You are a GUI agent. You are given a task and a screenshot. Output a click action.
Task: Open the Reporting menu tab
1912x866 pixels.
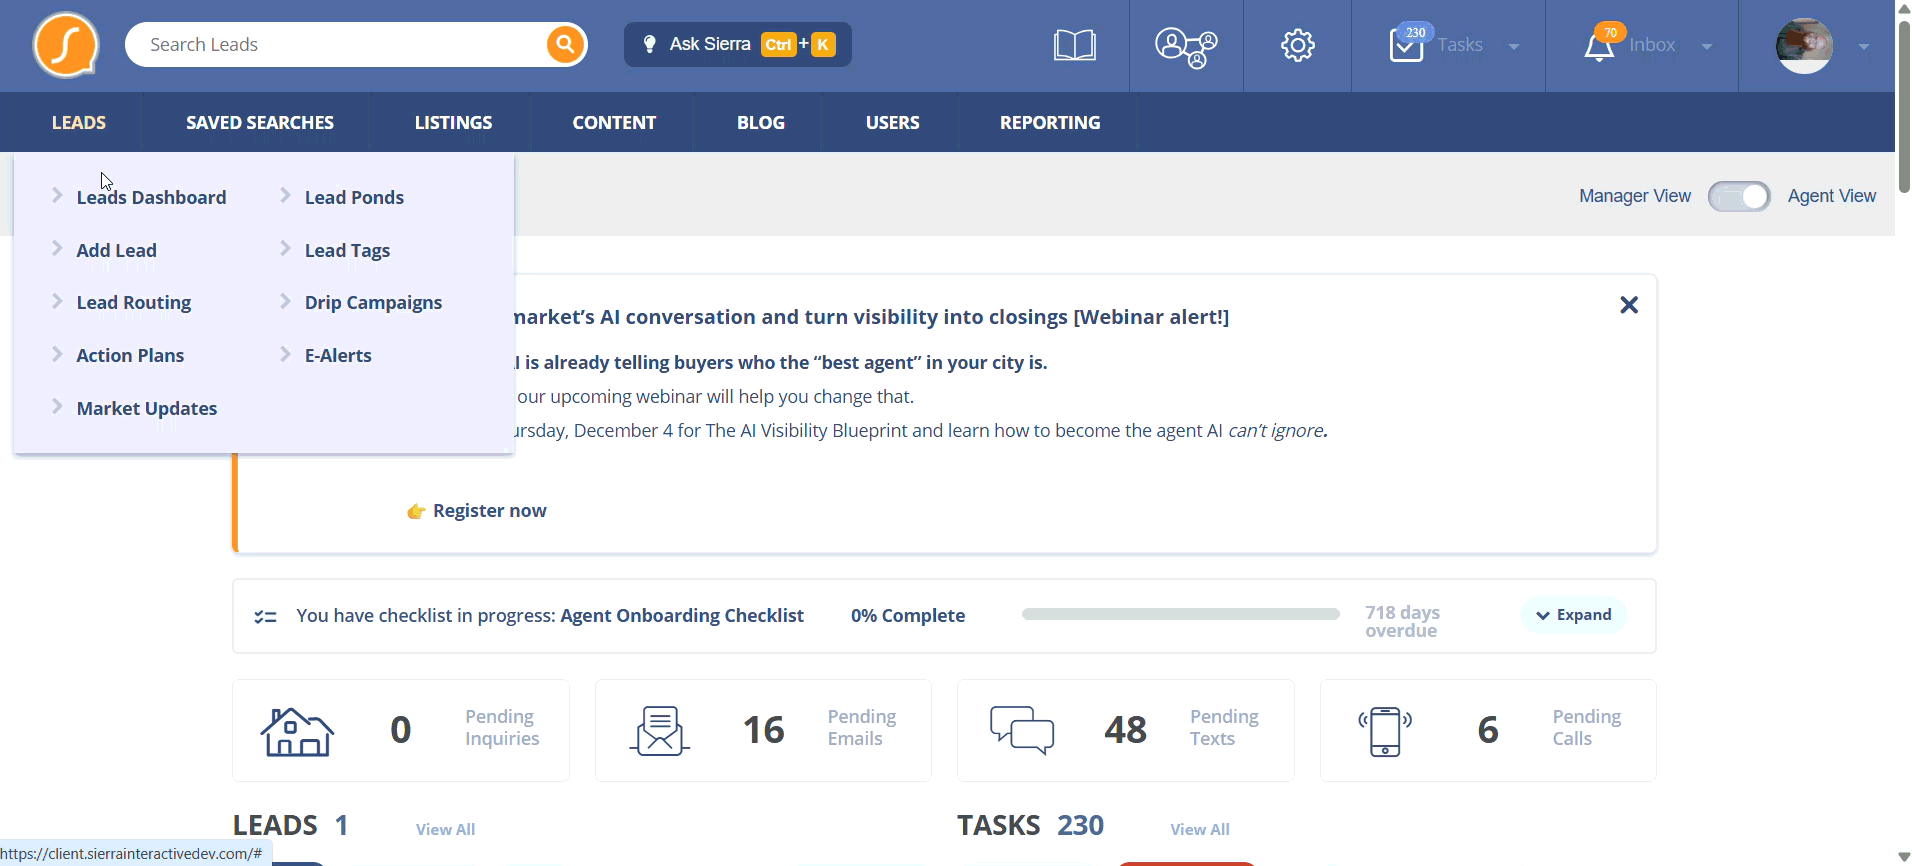[1049, 123]
